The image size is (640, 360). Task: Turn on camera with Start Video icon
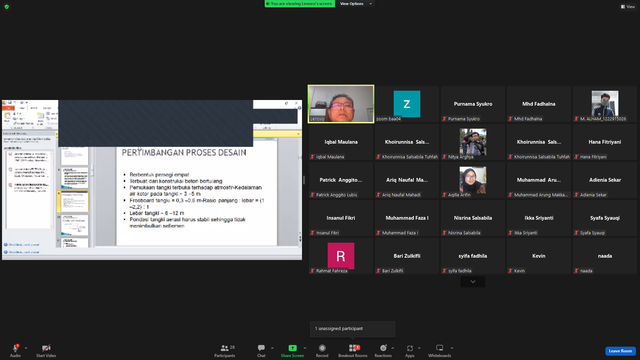click(46, 348)
